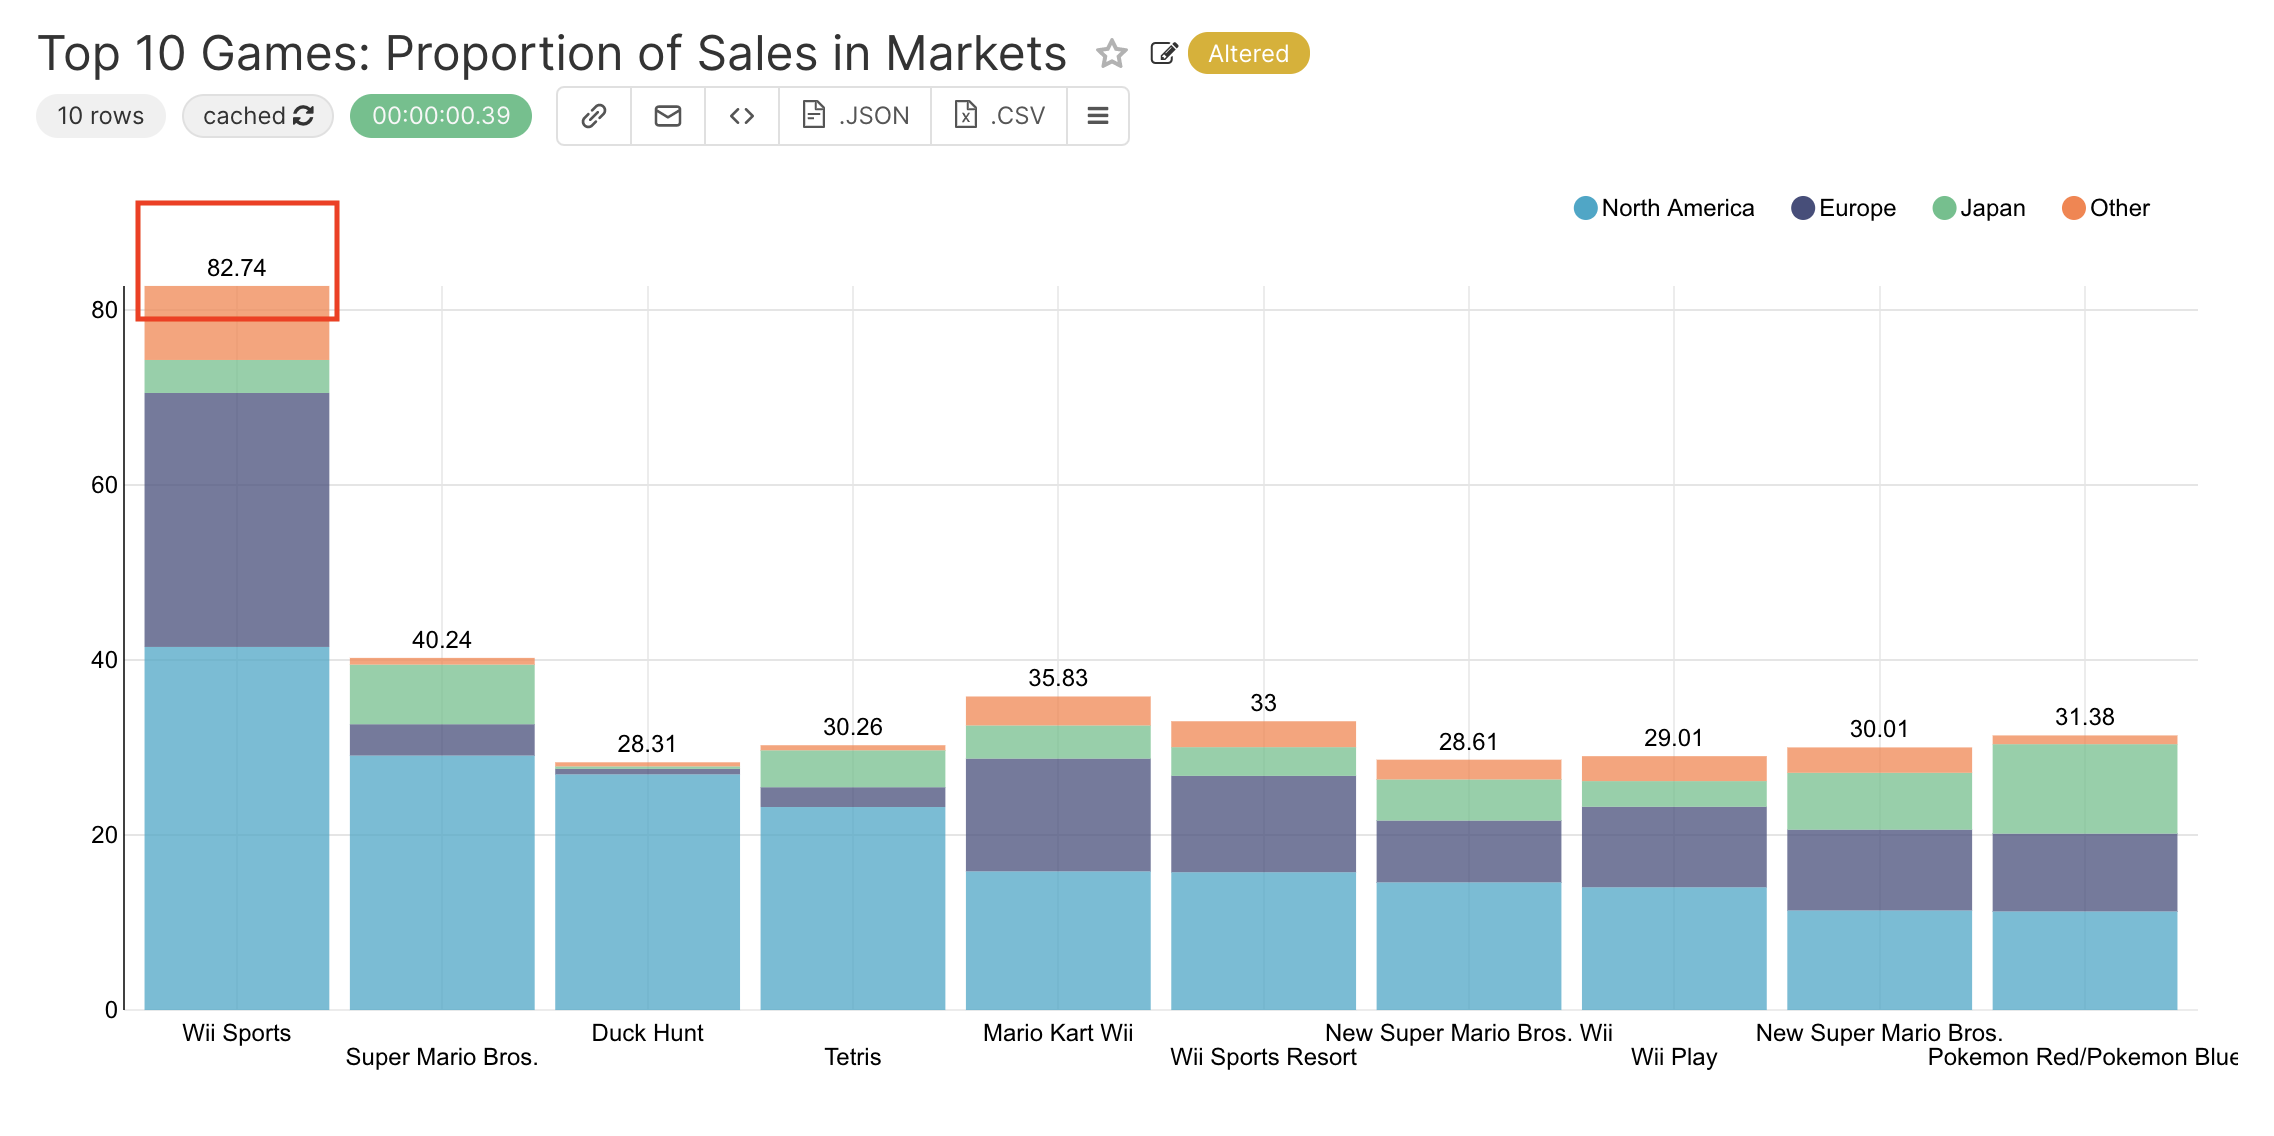Toggle Europe series in legend
Viewport: 2274px width, 1136px height.
[x=1843, y=208]
